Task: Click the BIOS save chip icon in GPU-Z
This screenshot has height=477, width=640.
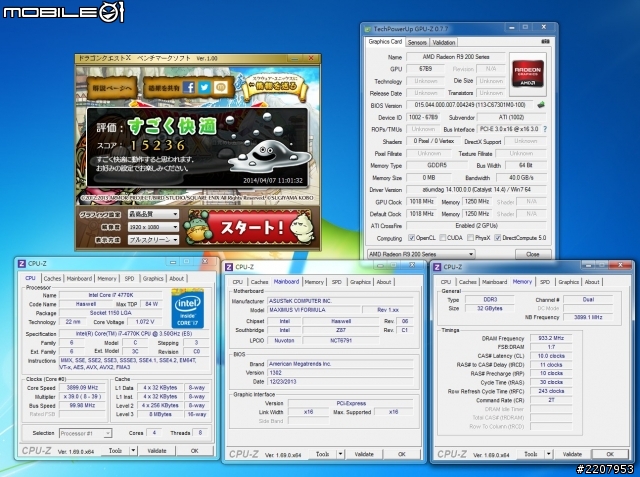Action: tap(541, 105)
